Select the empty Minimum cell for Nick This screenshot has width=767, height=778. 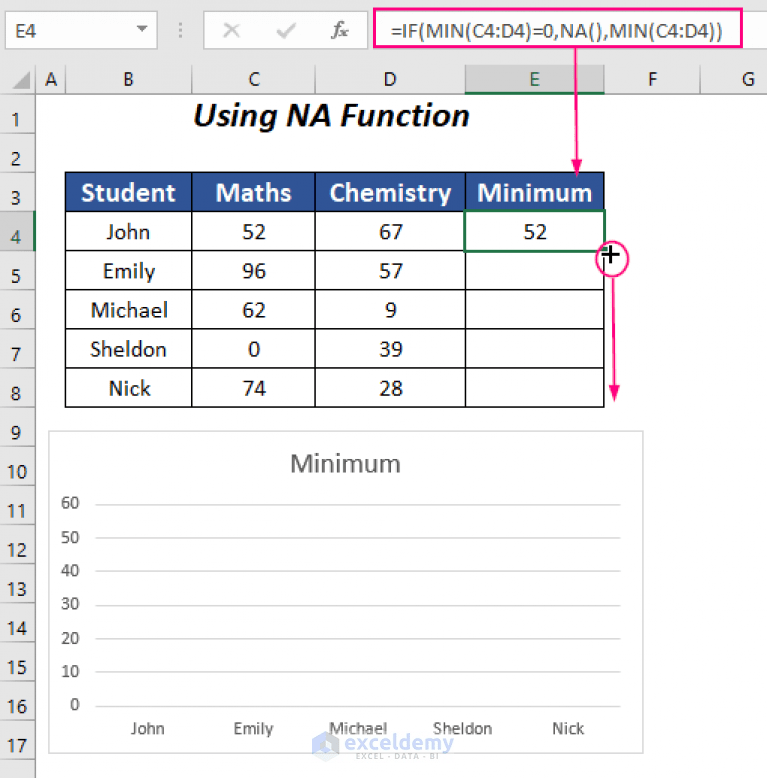point(534,389)
